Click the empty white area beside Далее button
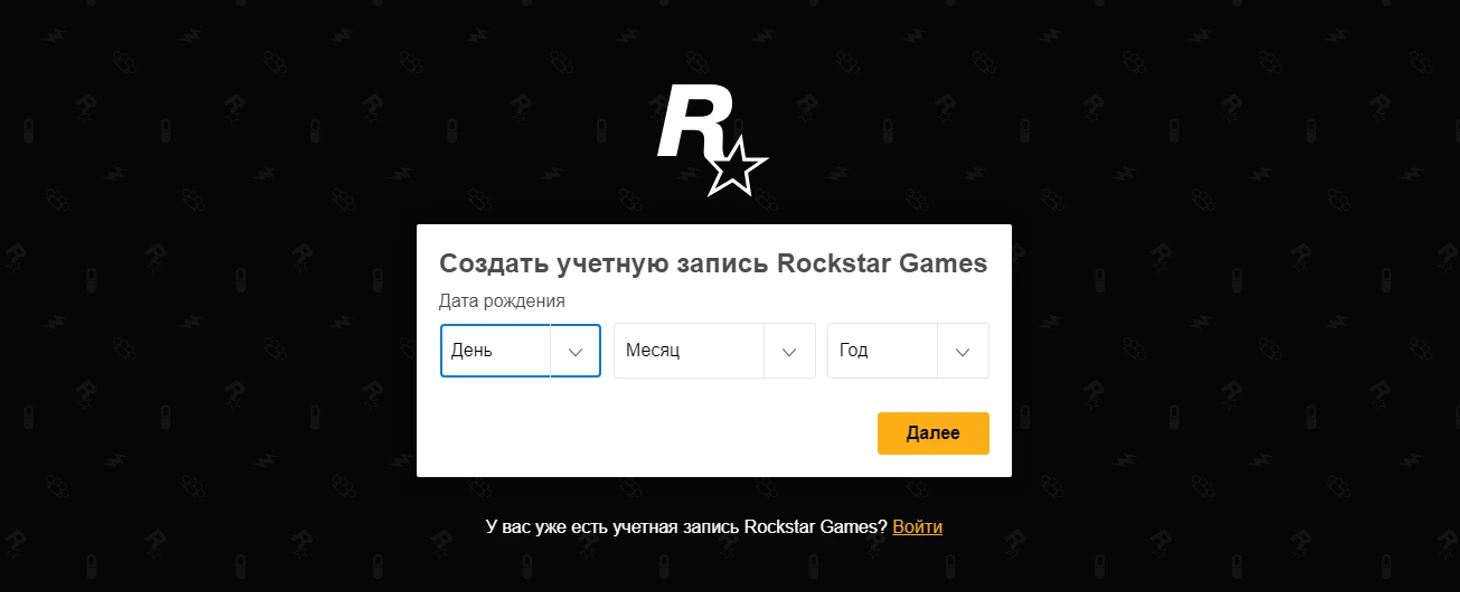 pyautogui.click(x=650, y=433)
